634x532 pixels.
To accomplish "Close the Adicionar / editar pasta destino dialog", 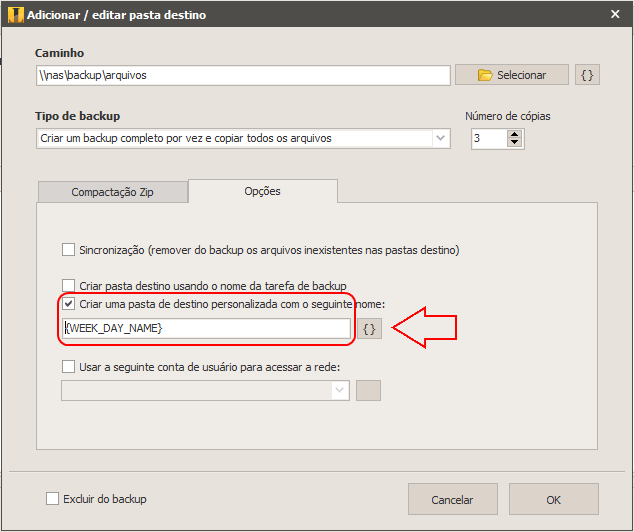I will 615,14.
